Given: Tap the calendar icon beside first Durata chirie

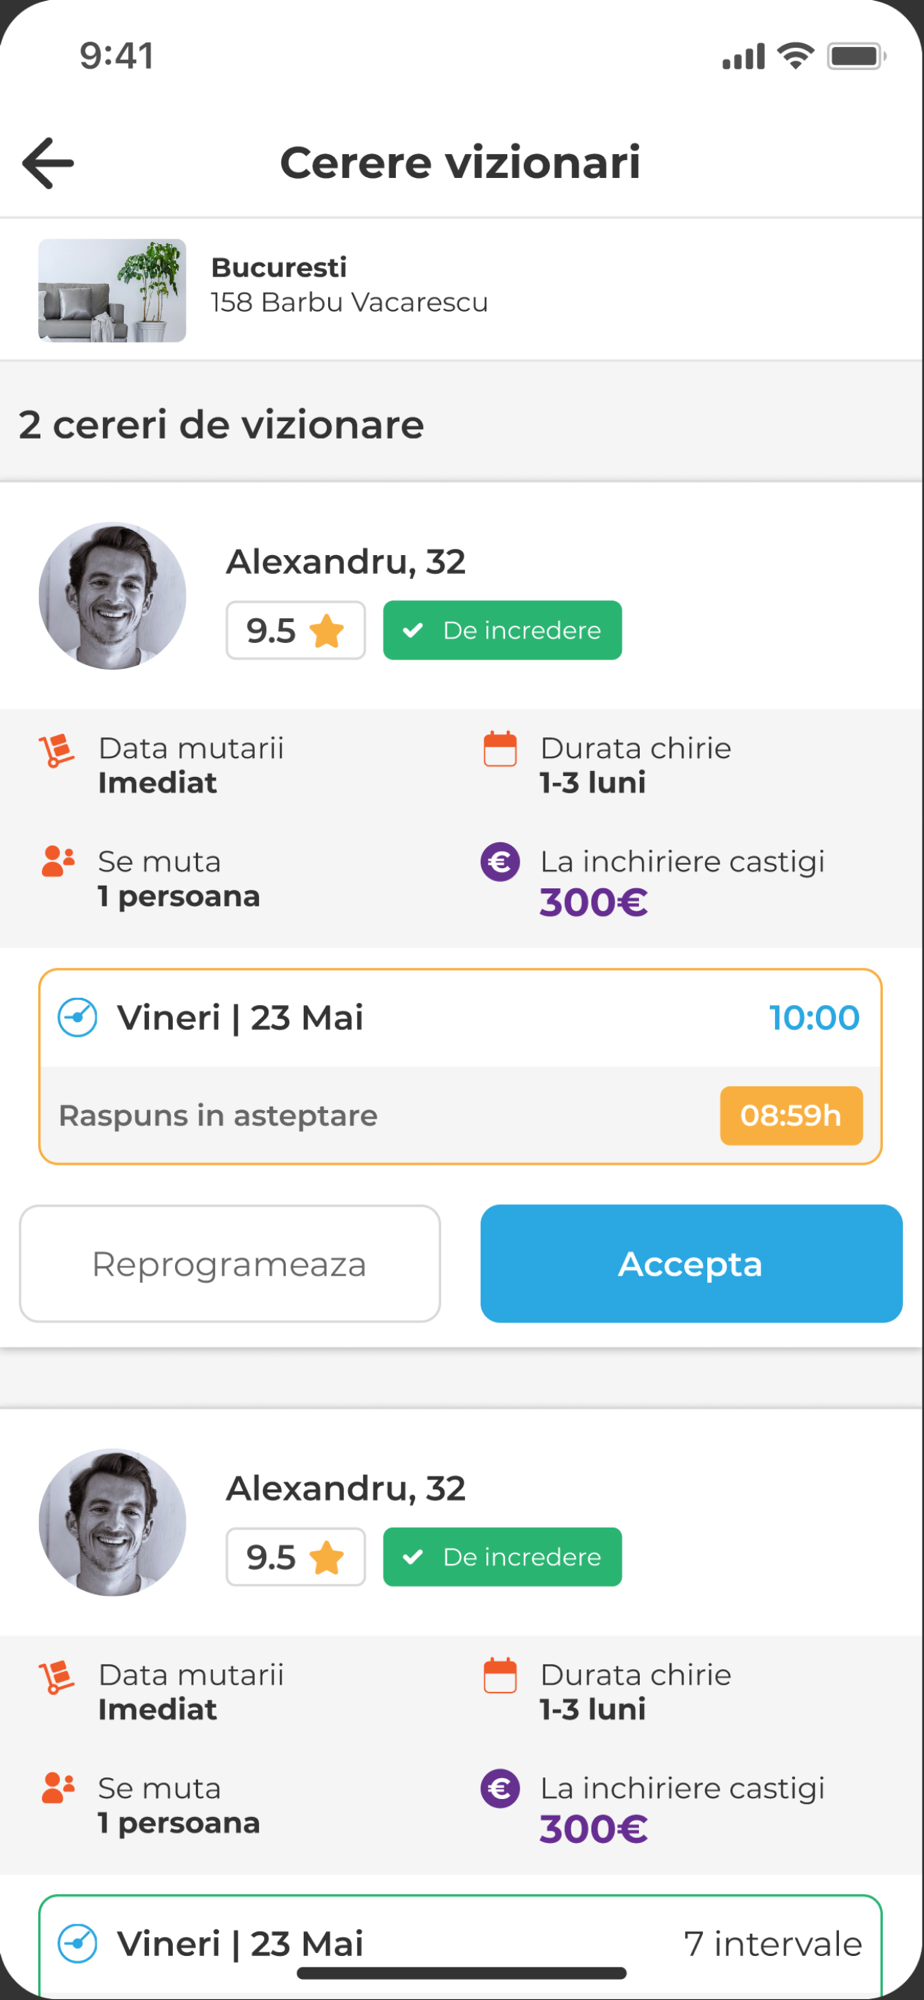Looking at the screenshot, I should (x=500, y=749).
